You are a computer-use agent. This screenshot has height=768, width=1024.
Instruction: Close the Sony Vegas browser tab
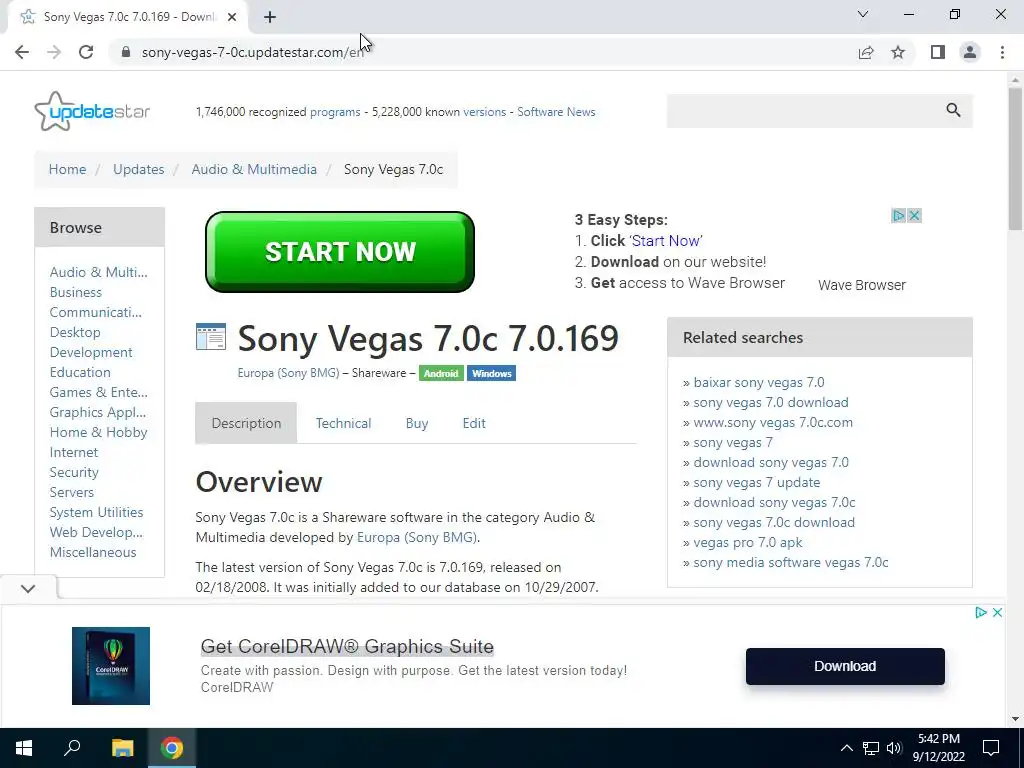232,17
